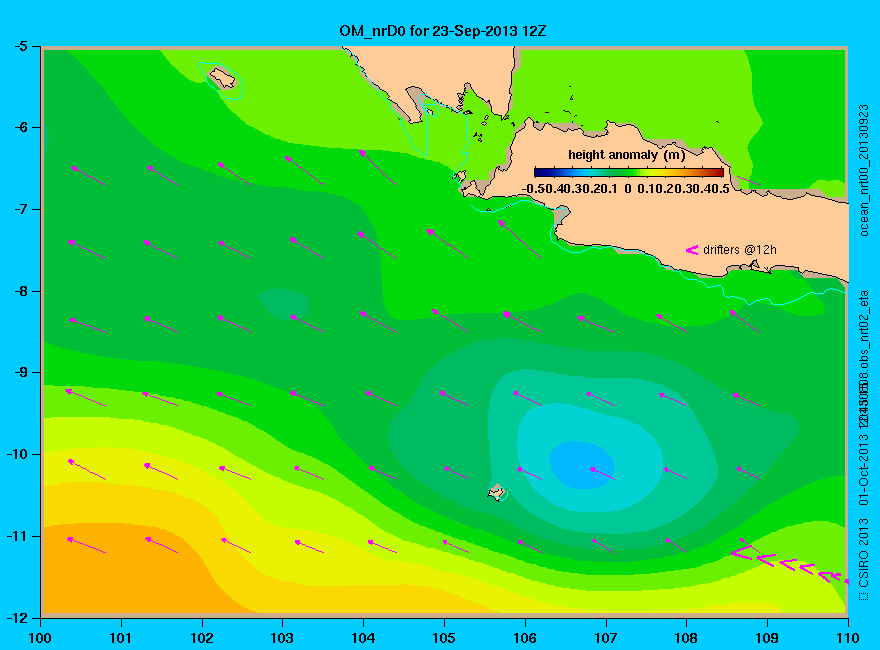Click longitude tick label '107'
The height and width of the screenshot is (650, 880).
(606, 638)
